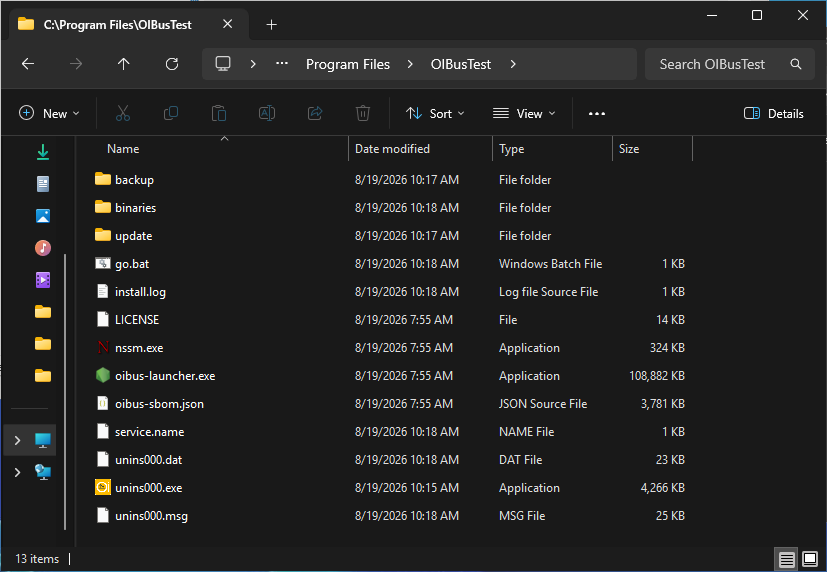
Task: Click JSON Source File type cell
Action: click(x=543, y=404)
